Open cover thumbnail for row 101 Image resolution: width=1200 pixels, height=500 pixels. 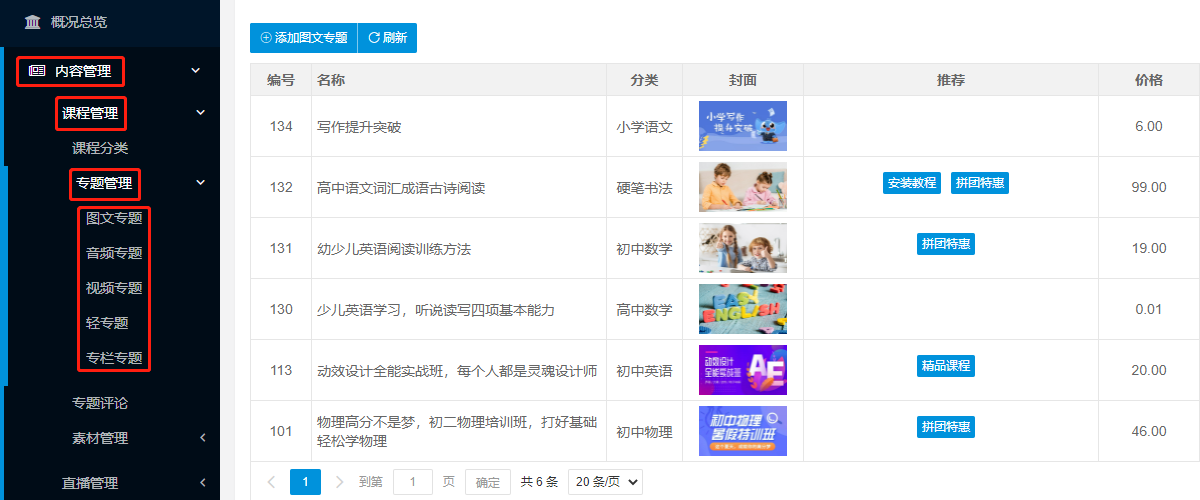coord(742,431)
